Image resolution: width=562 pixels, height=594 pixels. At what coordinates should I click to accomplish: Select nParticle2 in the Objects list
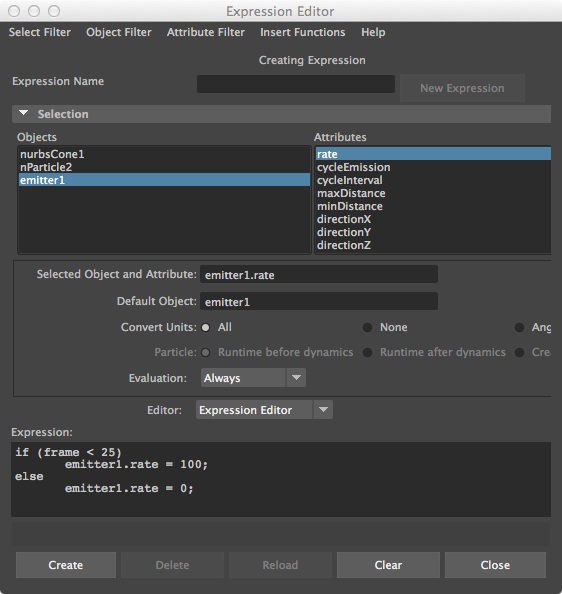[164, 167]
